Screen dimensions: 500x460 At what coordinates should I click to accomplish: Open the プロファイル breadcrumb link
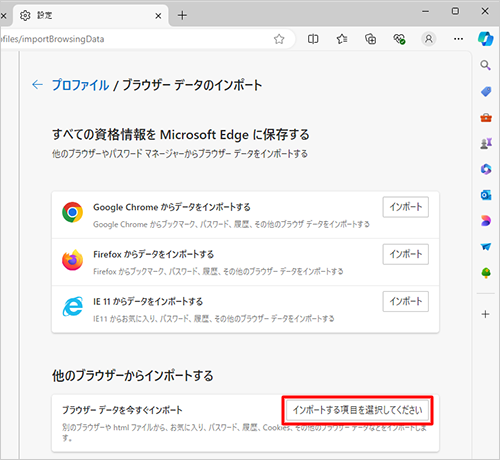80,85
